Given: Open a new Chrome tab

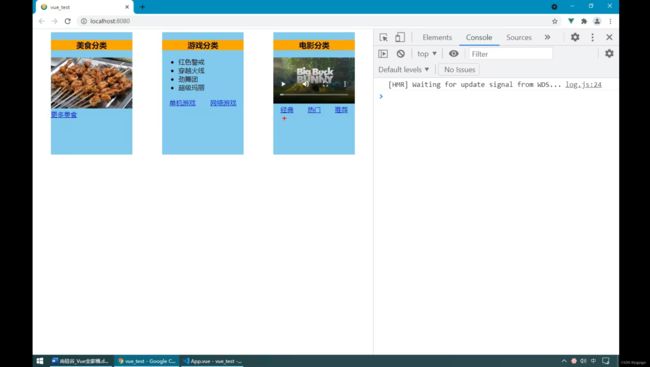Looking at the screenshot, I should (142, 7).
